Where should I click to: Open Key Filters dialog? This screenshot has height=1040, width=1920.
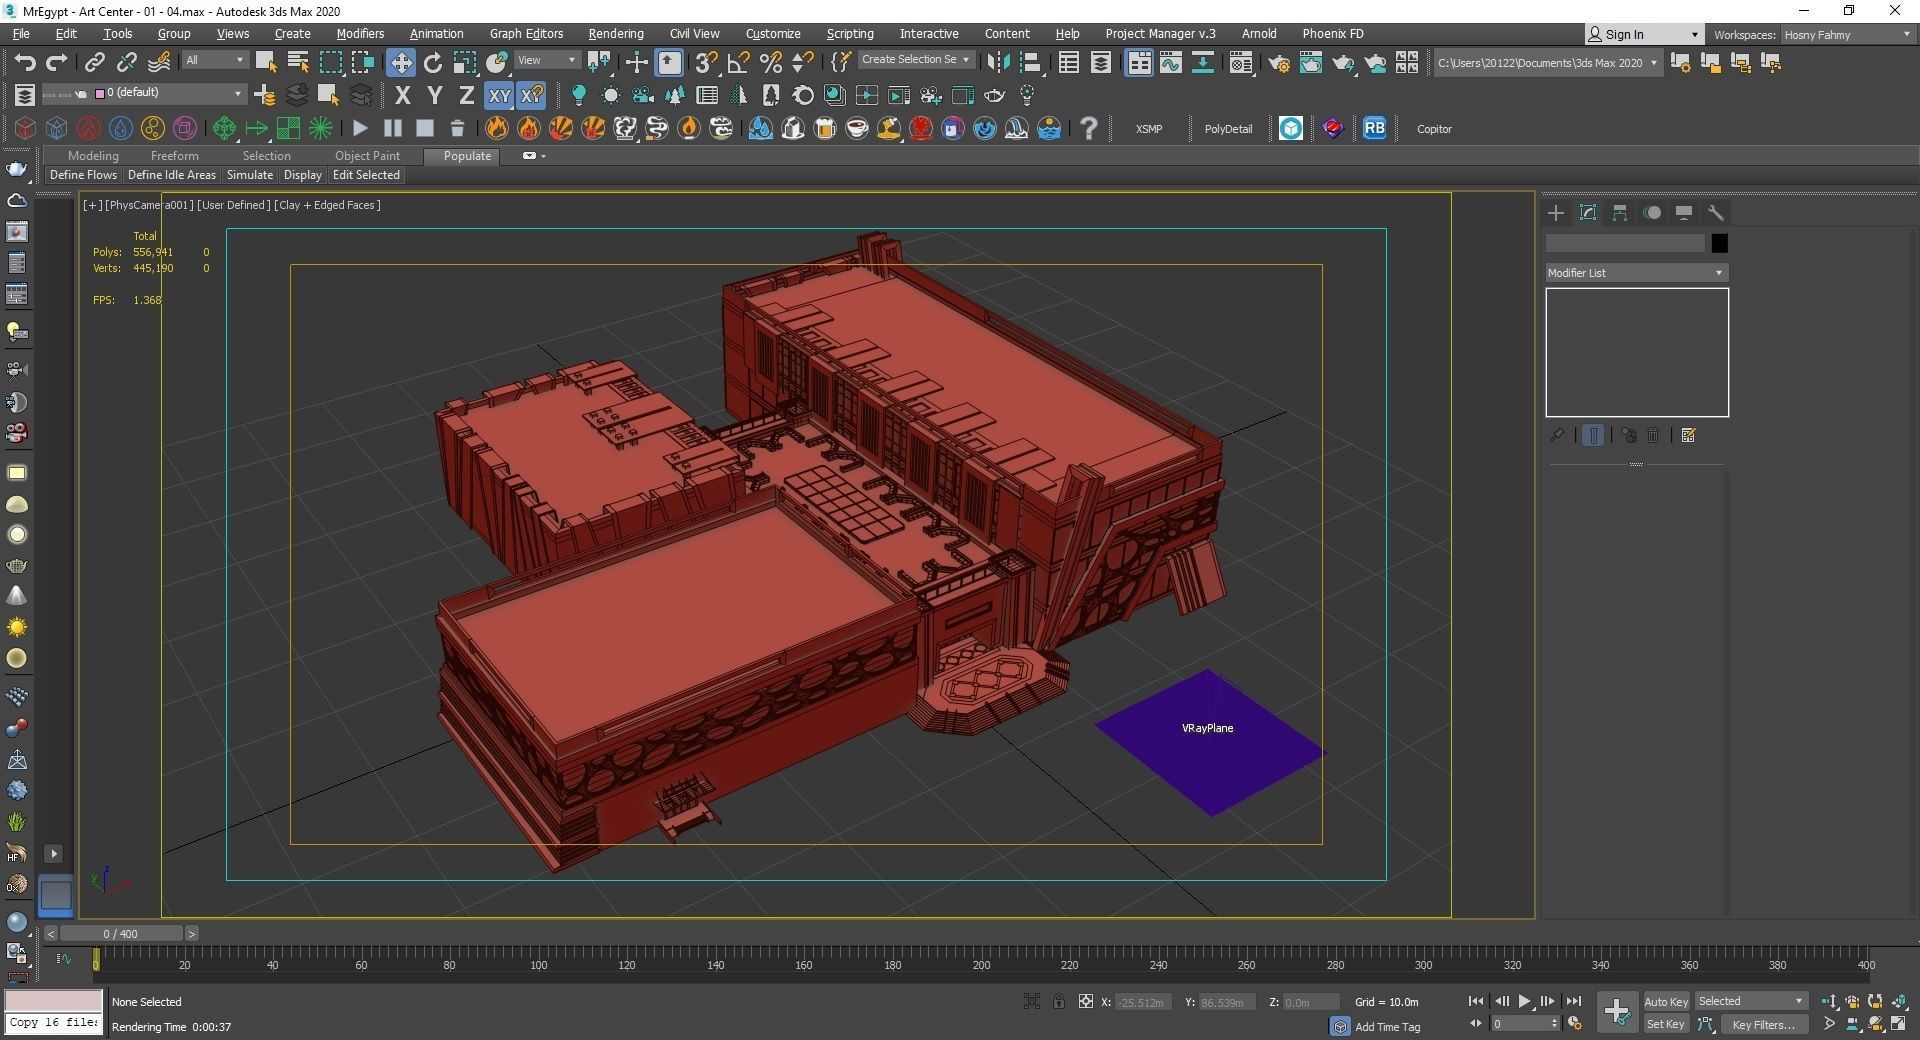click(x=1762, y=1024)
